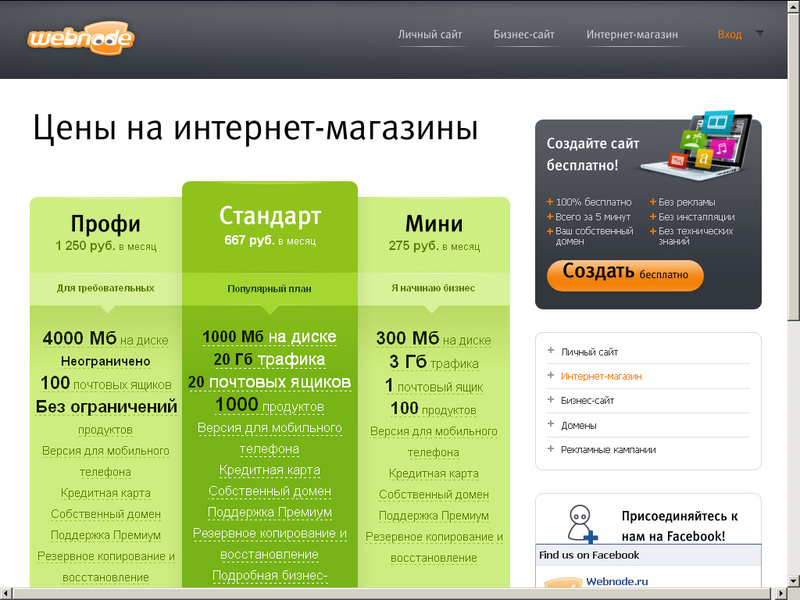Click the vertical scrollbar down arrow
800x600 pixels.
(x=794, y=581)
